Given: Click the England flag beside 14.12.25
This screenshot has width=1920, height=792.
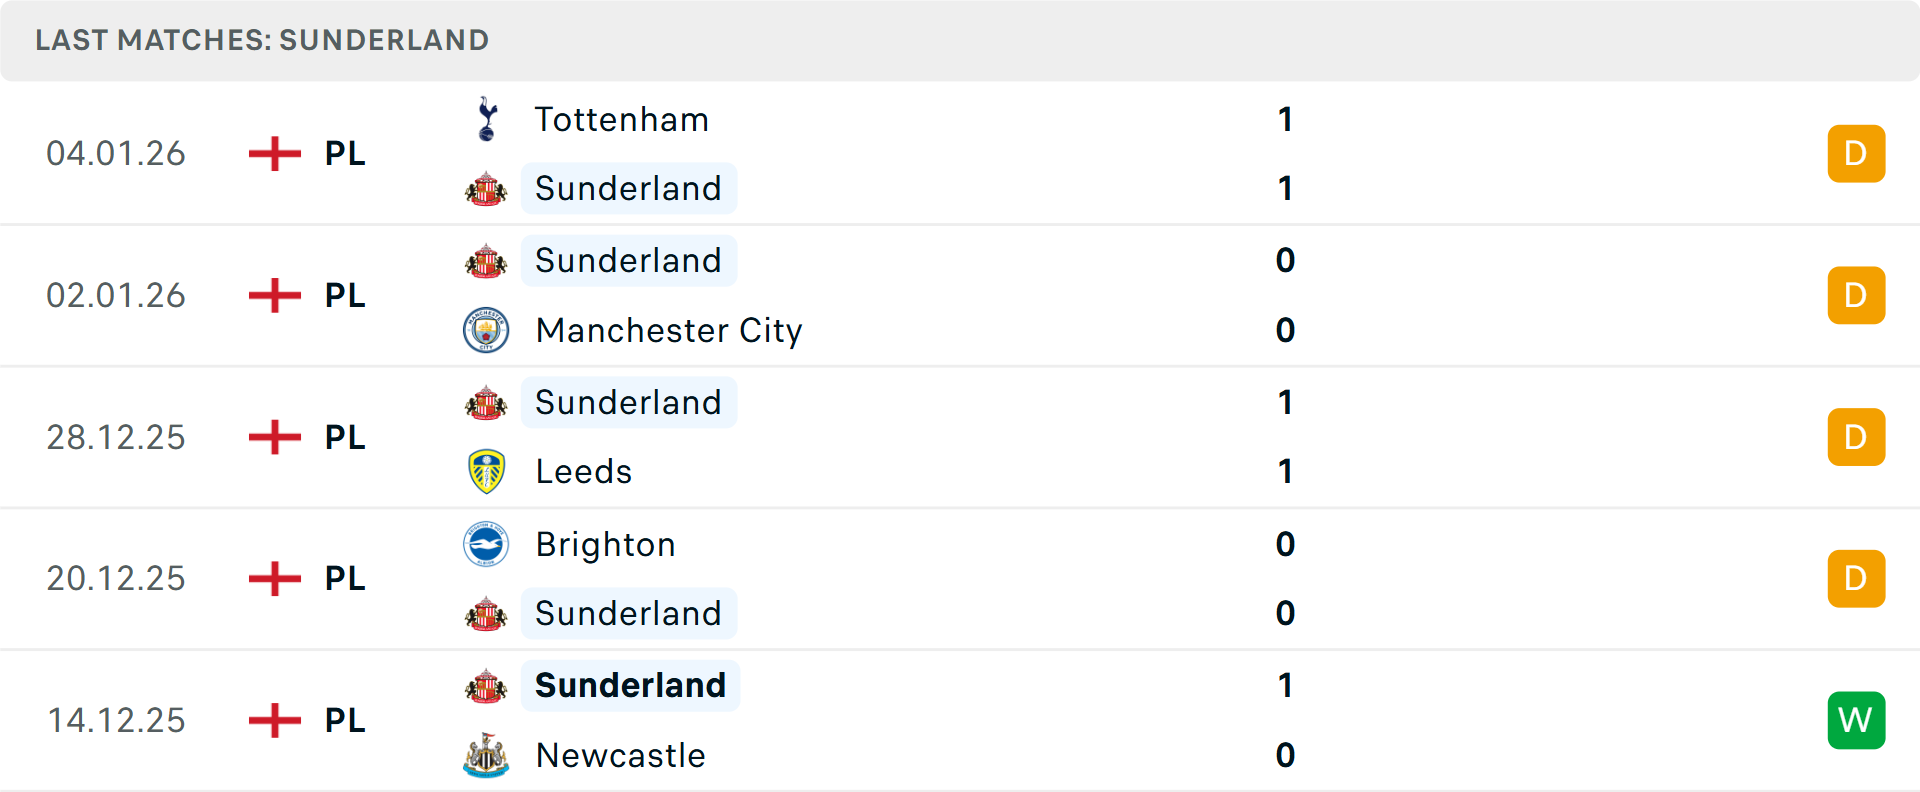Looking at the screenshot, I should pyautogui.click(x=274, y=720).
